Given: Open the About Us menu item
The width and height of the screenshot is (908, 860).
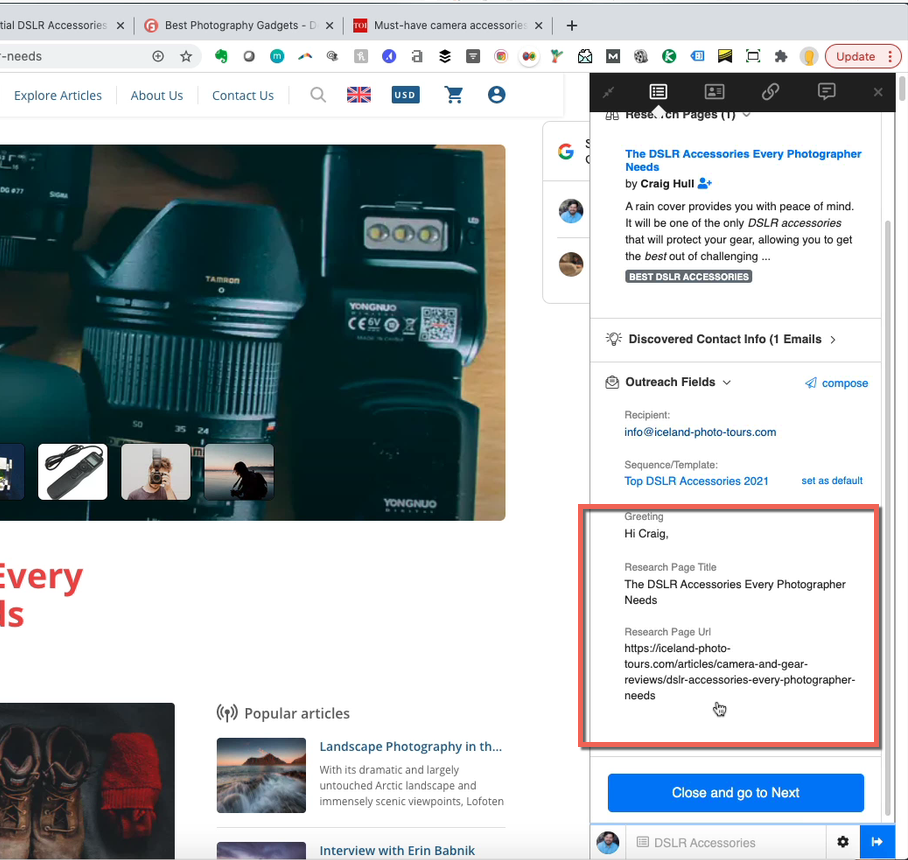Looking at the screenshot, I should pyautogui.click(x=157, y=95).
